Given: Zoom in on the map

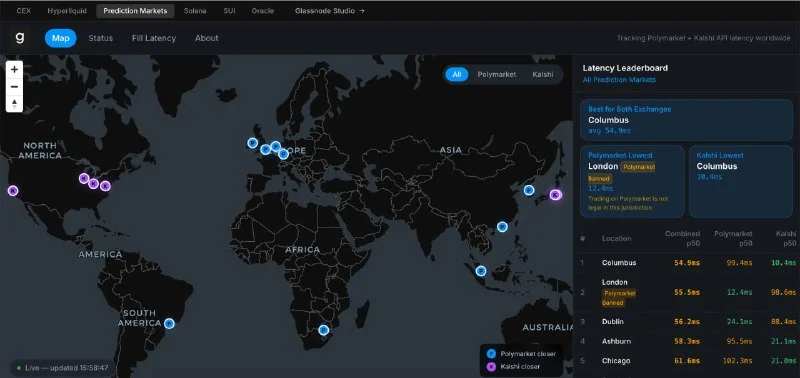Looking at the screenshot, I should [x=14, y=69].
